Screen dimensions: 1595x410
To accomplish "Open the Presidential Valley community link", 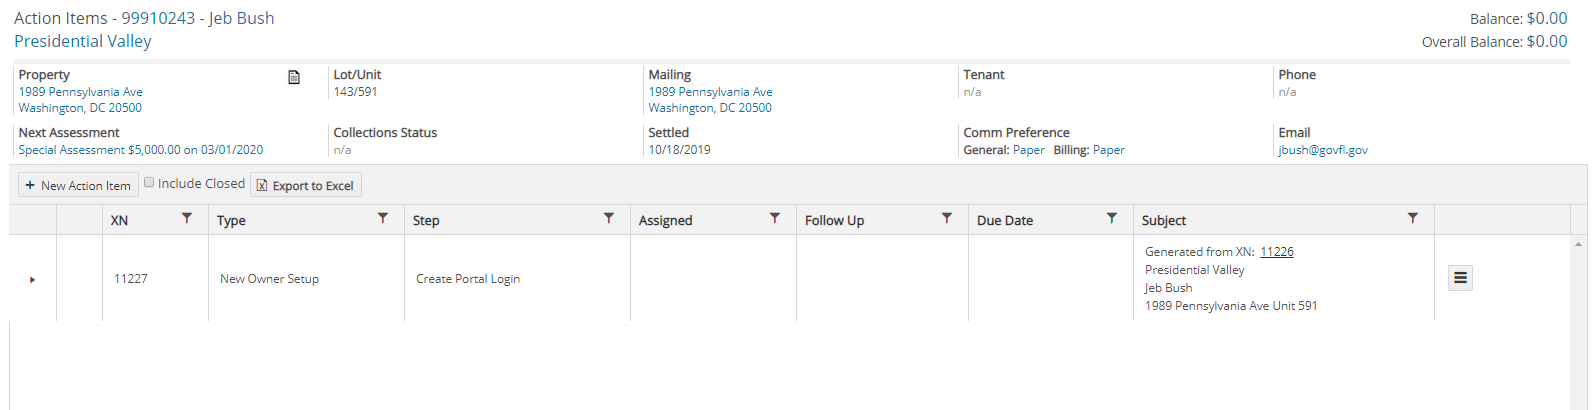I will (x=83, y=41).
